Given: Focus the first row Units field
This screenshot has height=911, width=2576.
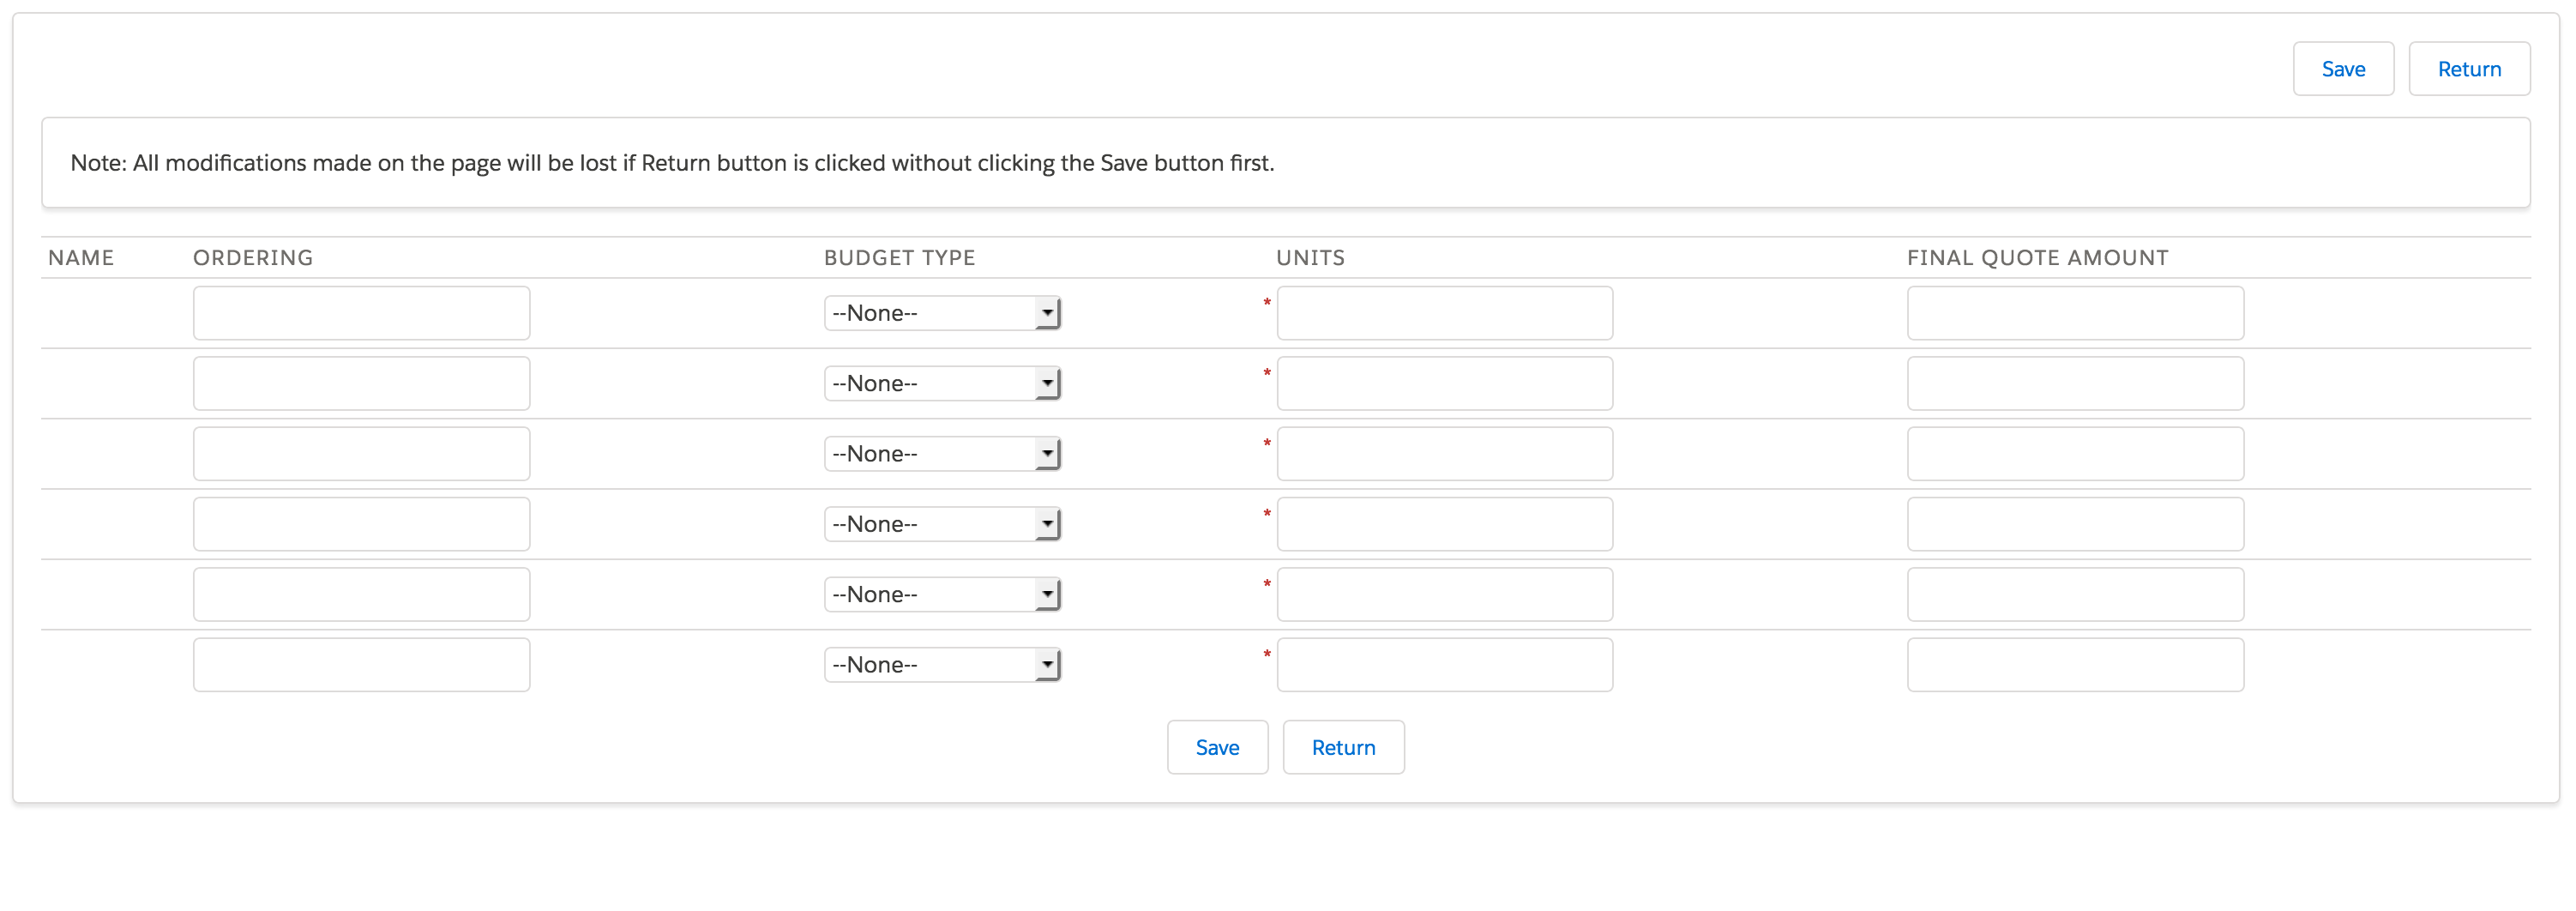Looking at the screenshot, I should pyautogui.click(x=1444, y=313).
